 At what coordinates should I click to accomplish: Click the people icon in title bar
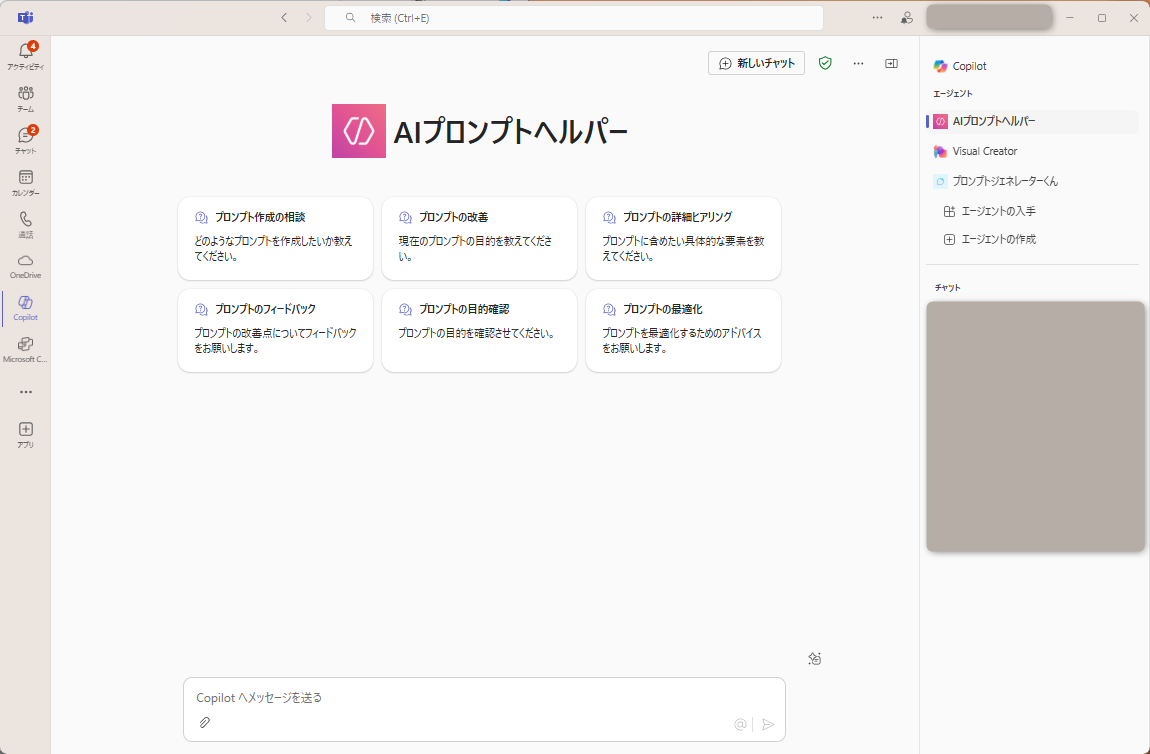907,18
